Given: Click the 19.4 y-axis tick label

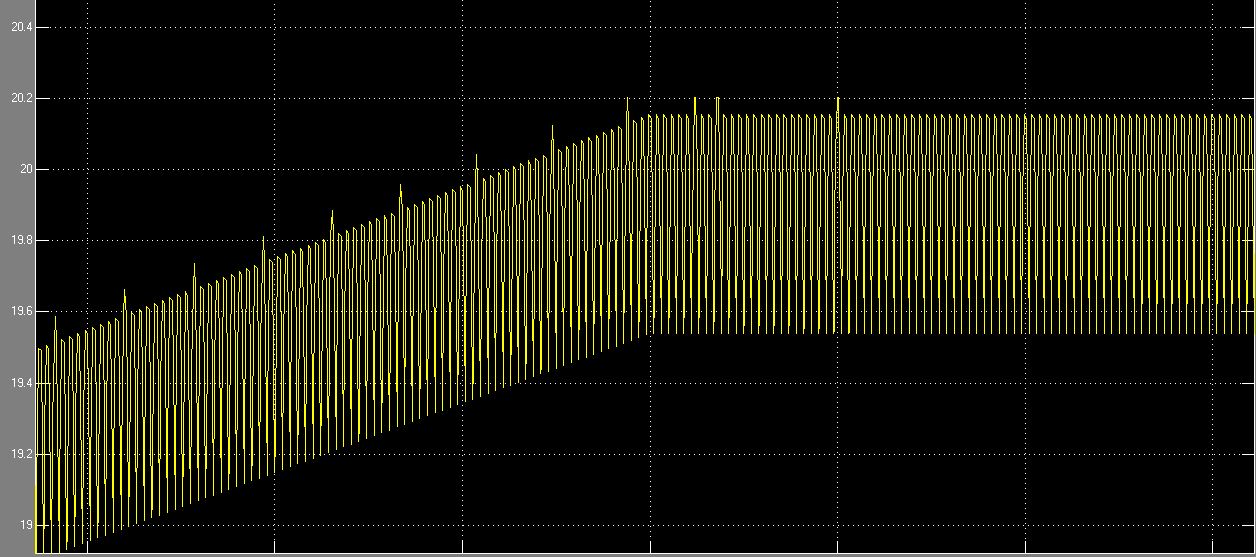Looking at the screenshot, I should click(x=21, y=383).
